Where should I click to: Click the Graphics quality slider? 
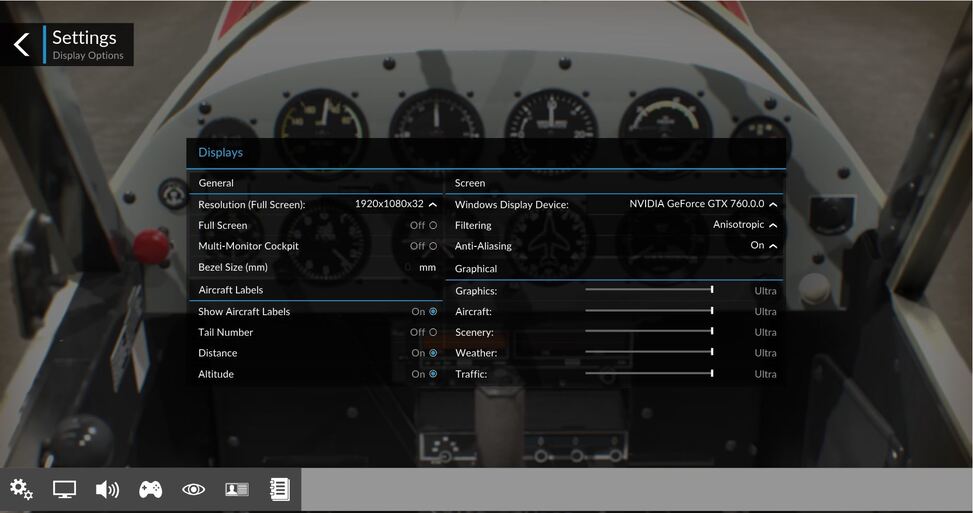point(649,290)
